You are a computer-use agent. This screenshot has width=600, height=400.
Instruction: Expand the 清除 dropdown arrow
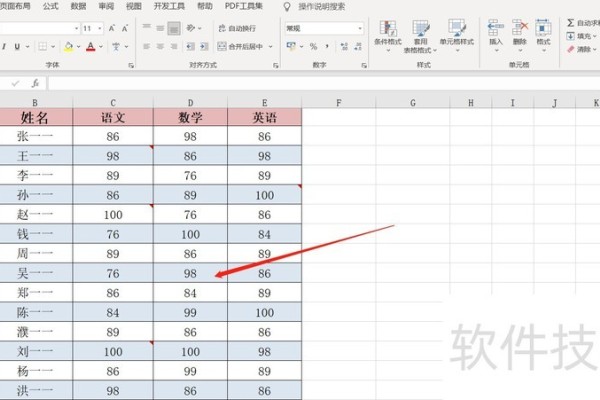(595, 49)
